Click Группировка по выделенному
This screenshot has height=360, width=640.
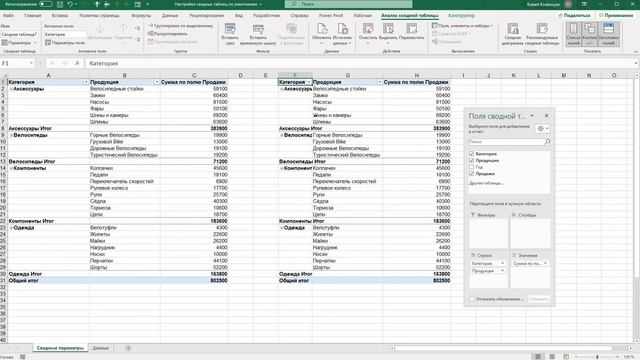[180, 26]
